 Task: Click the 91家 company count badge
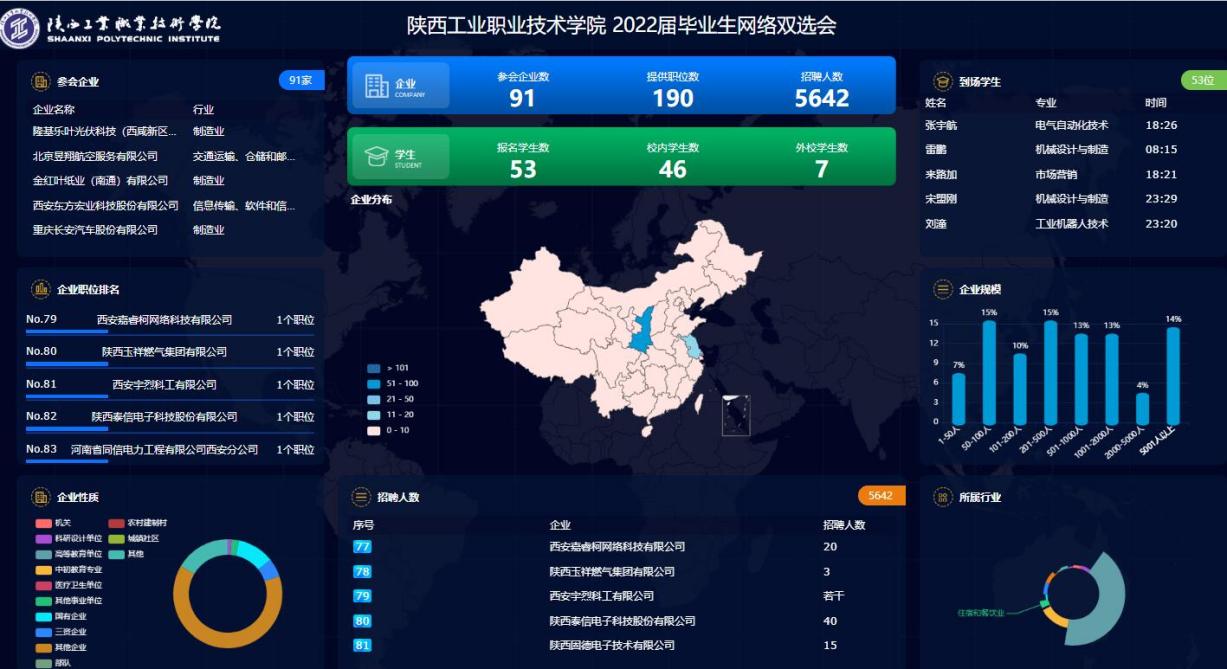tap(301, 80)
